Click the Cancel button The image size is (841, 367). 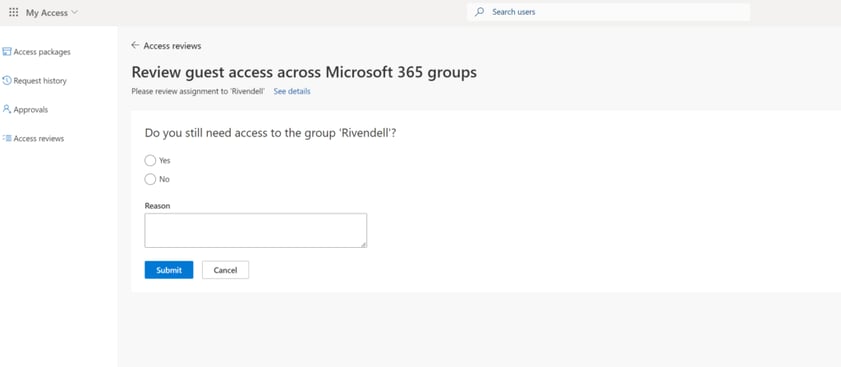click(x=225, y=270)
